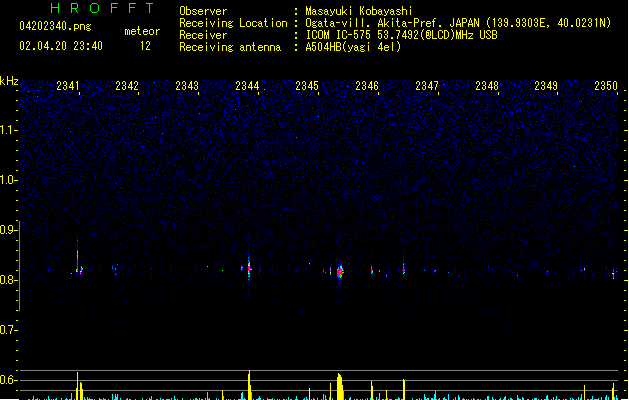Click the Receiver label
629x400 pixels.
pyautogui.click(x=203, y=35)
